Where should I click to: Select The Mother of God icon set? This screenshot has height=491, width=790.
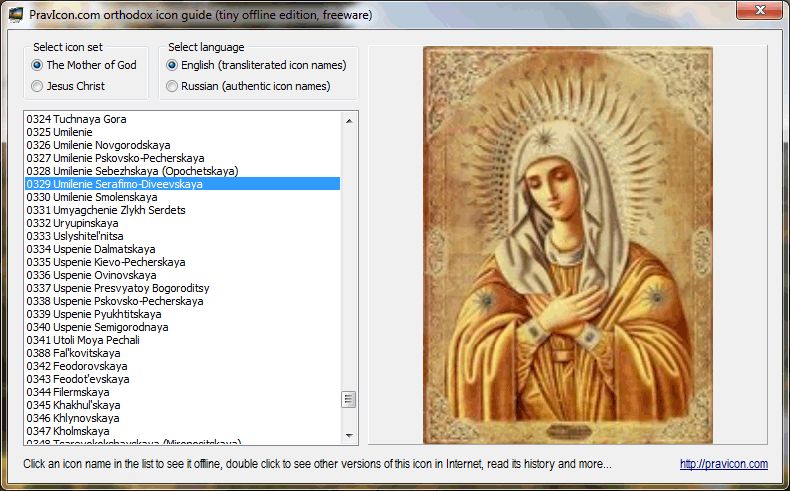[84, 65]
